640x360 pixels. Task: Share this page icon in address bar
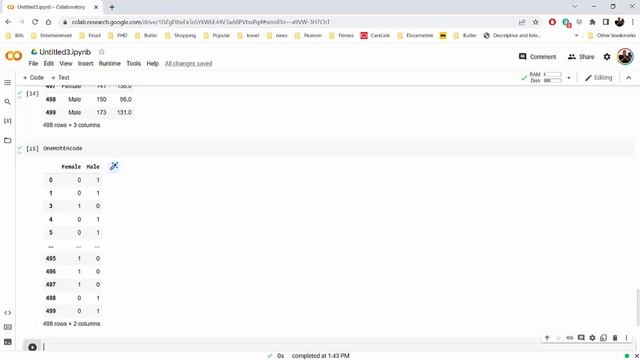522,22
